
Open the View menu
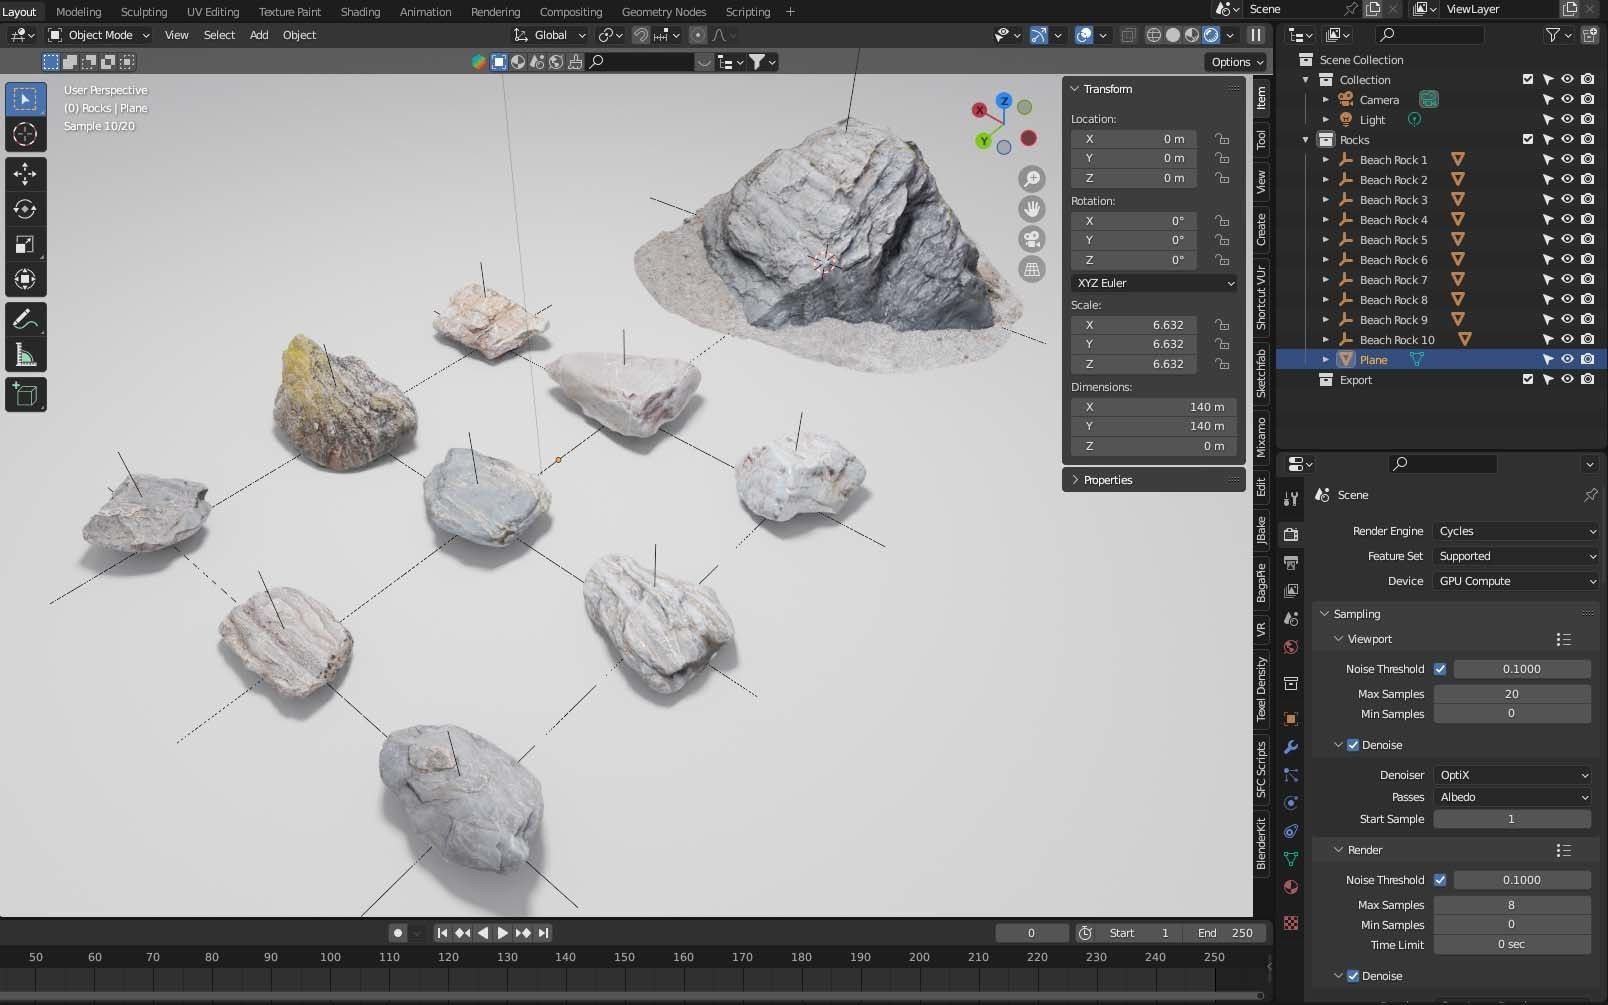(x=176, y=35)
